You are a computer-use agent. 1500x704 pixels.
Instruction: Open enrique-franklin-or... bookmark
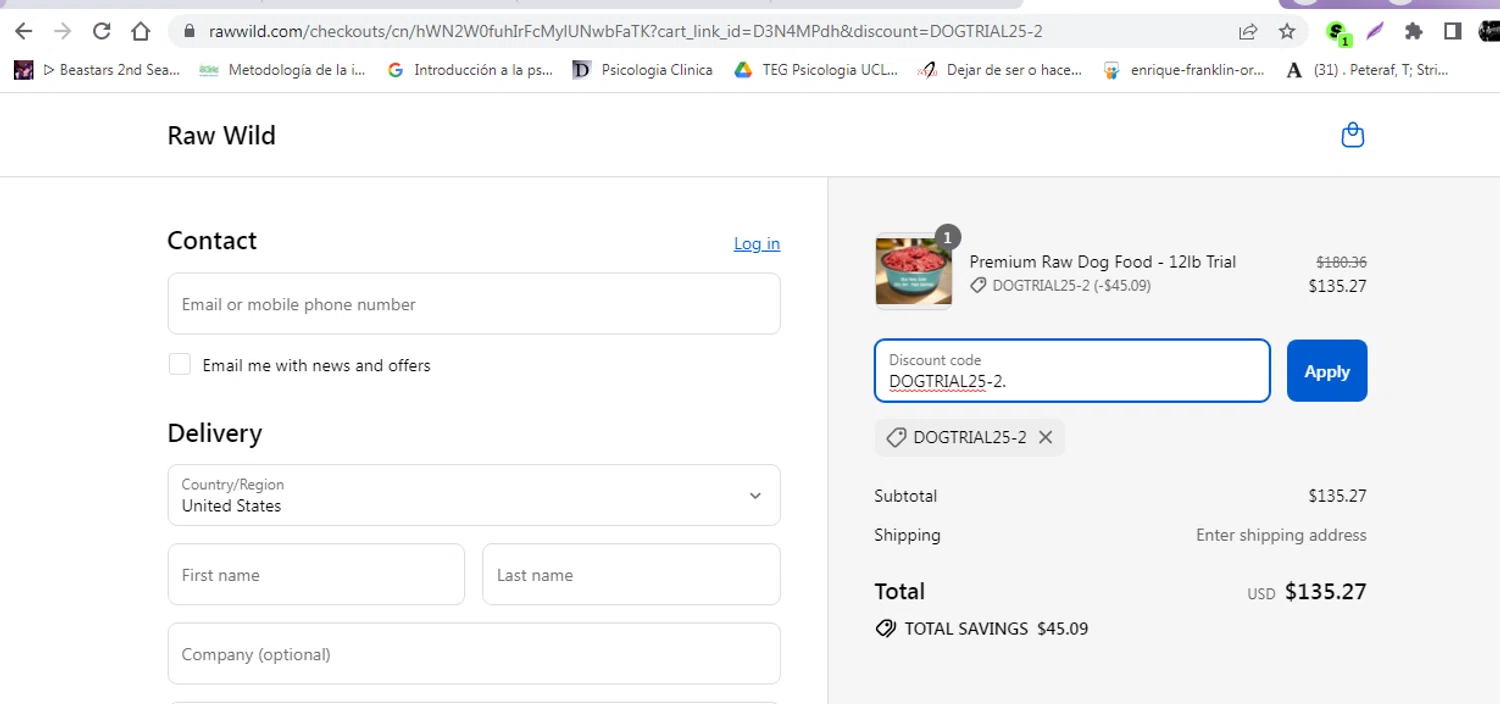coord(1183,70)
